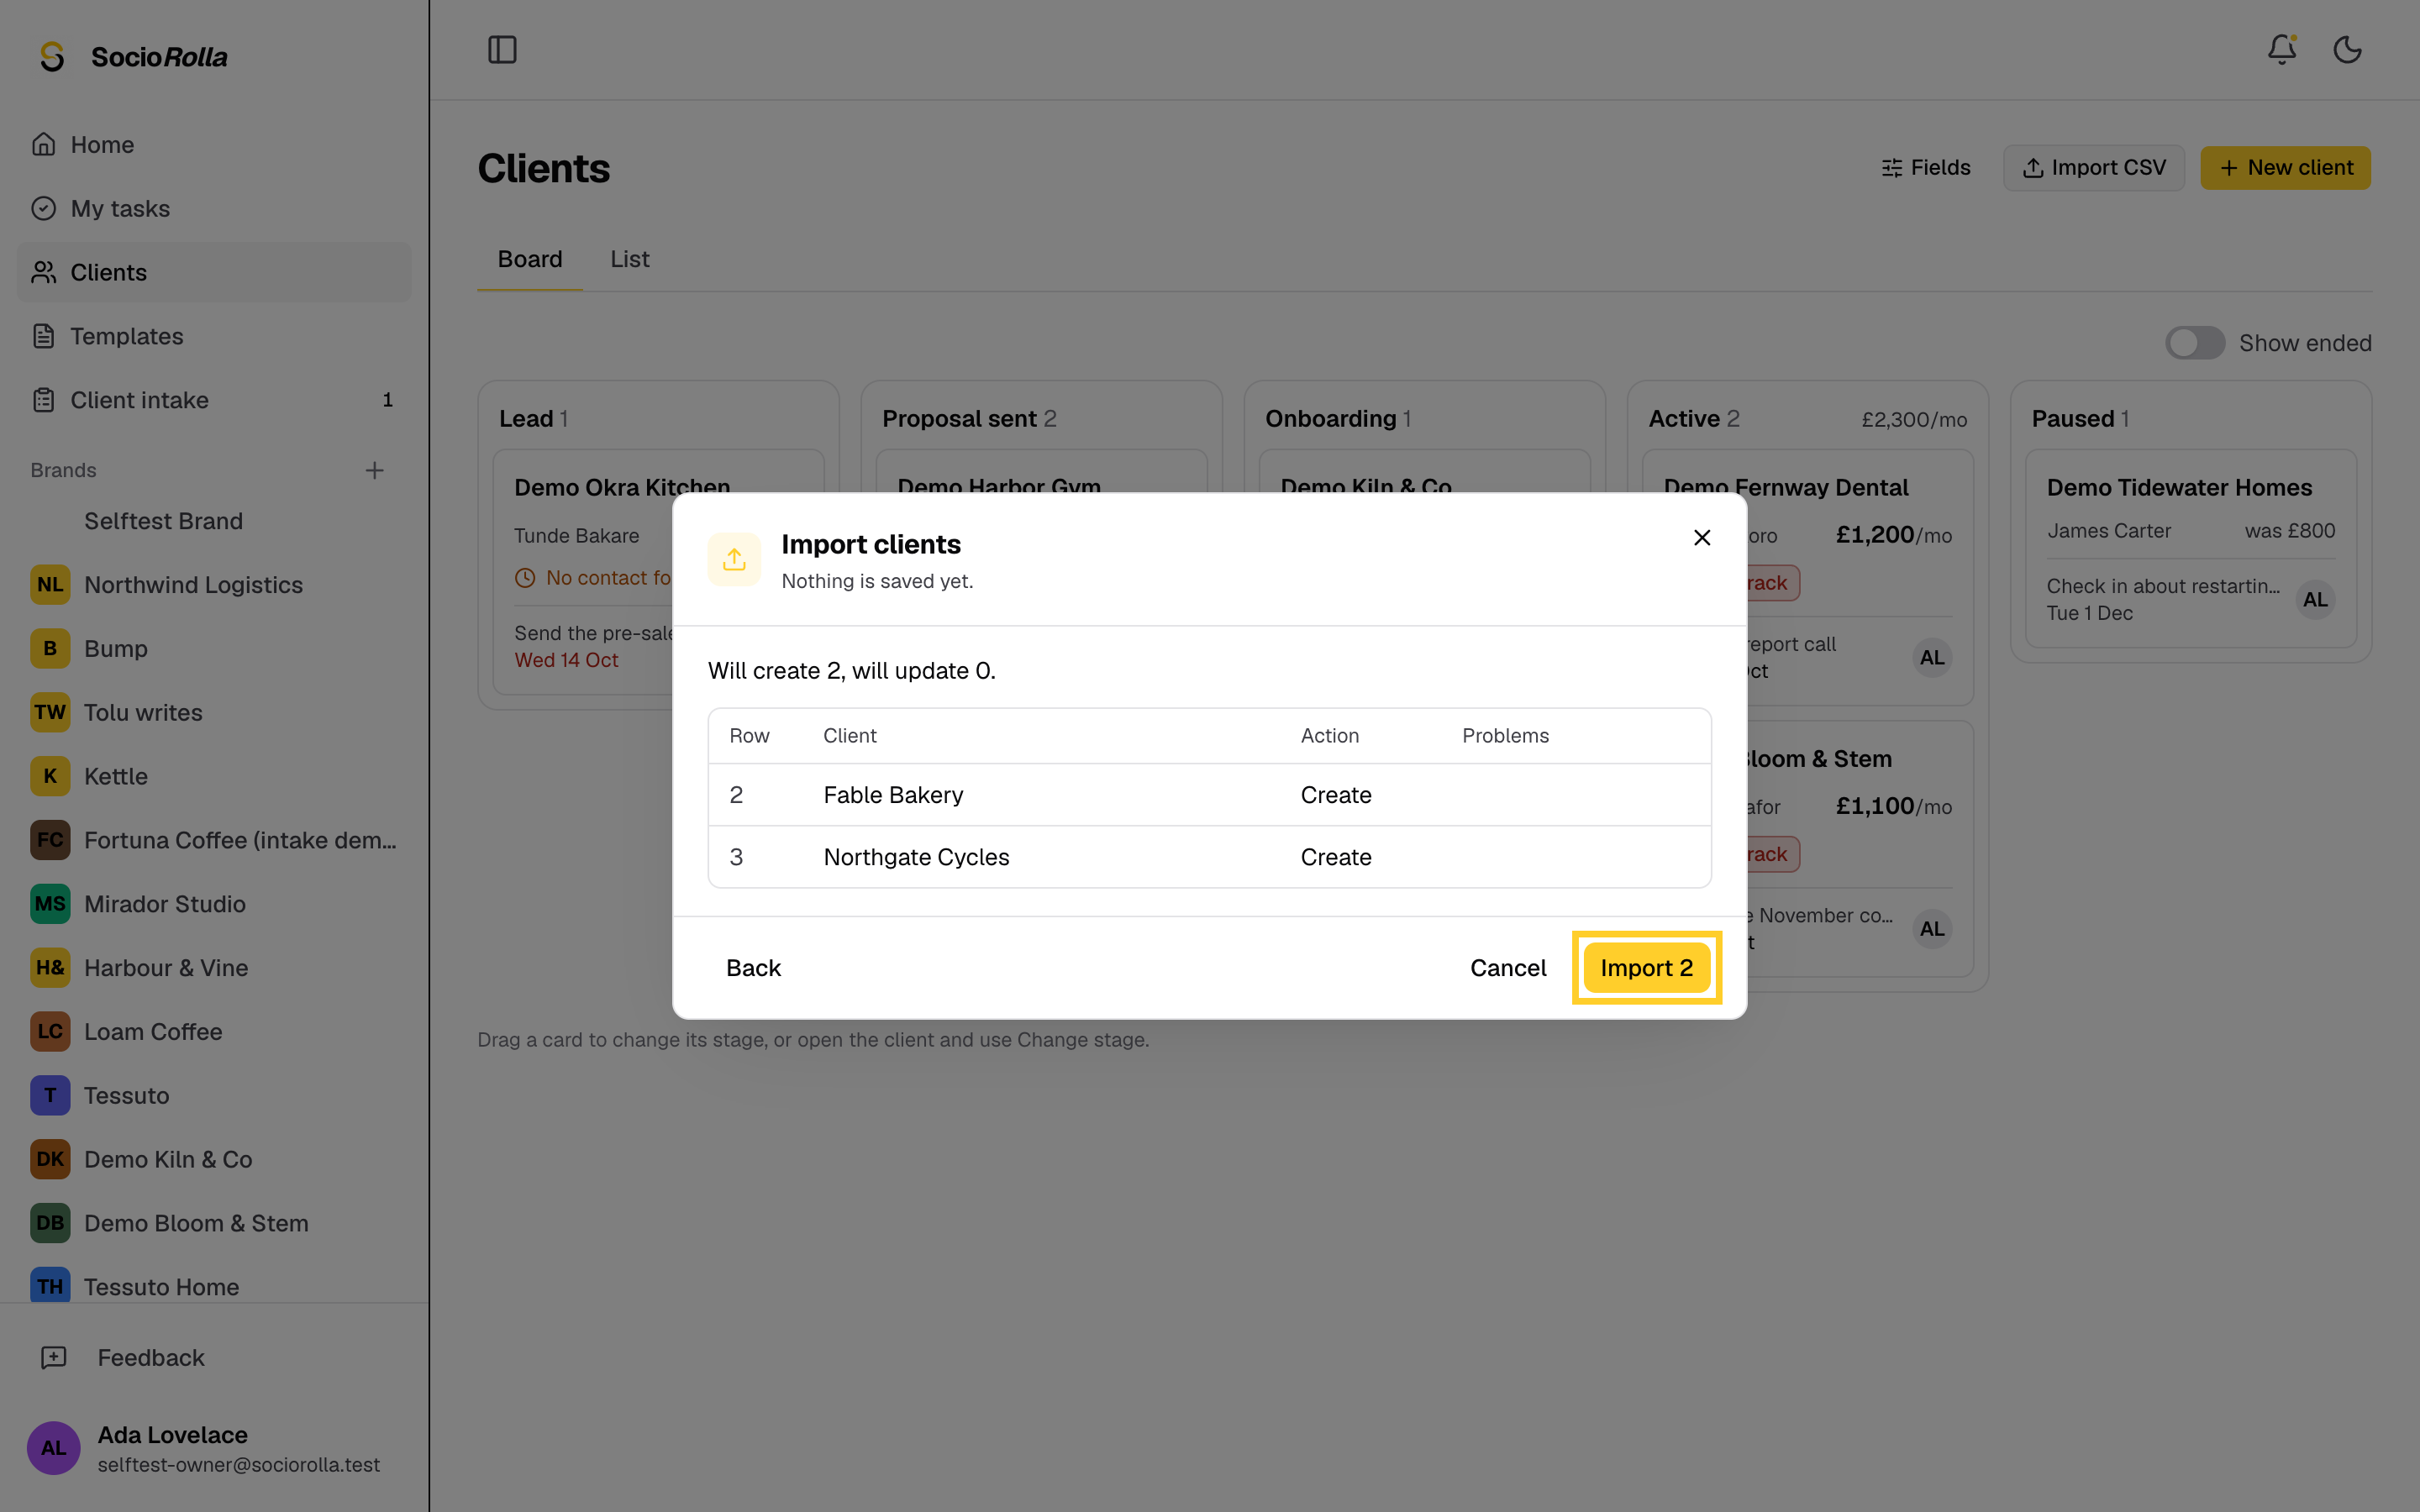Switch to dark mode moon icon
The image size is (2420, 1512).
[x=2347, y=49]
